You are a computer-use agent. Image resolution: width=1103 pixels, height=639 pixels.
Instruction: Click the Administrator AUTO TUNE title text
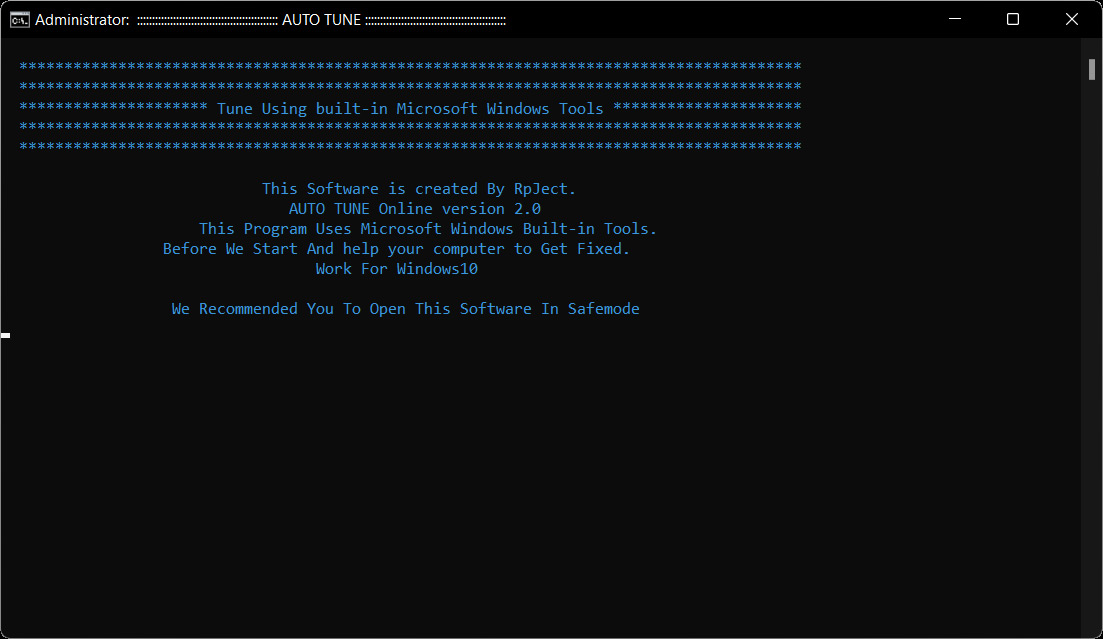[270, 20]
